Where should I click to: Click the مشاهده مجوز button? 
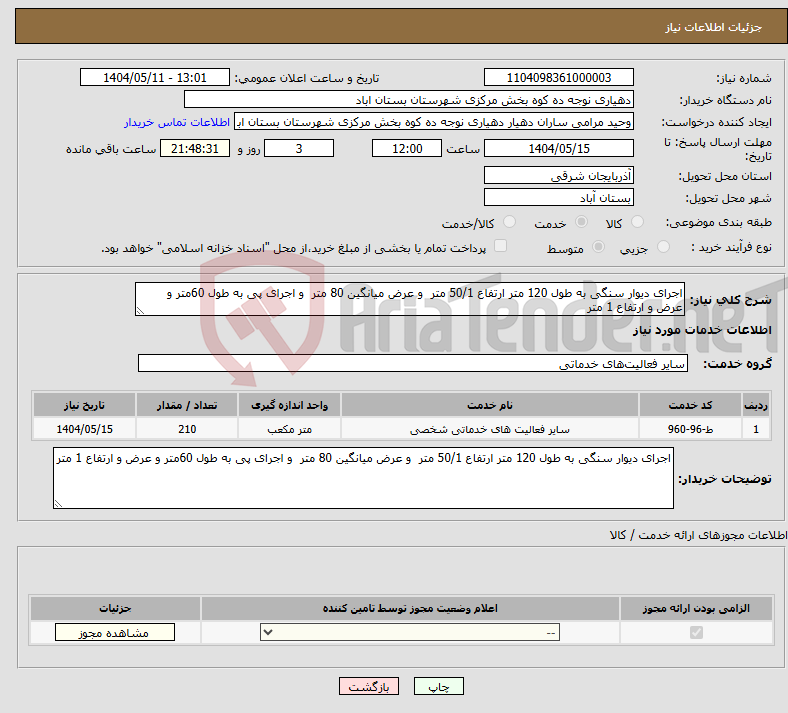point(115,632)
